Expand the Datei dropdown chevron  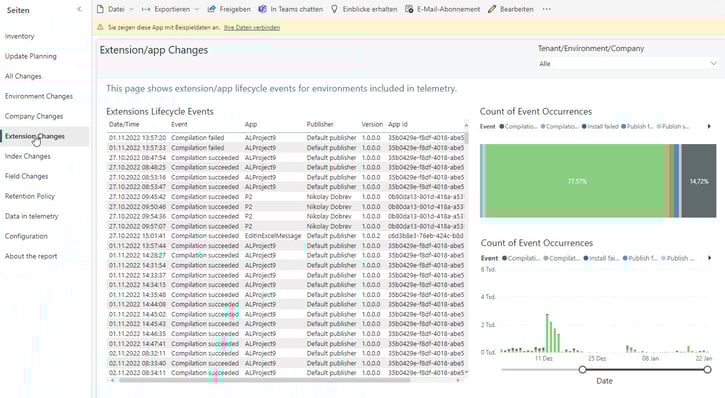click(131, 9)
